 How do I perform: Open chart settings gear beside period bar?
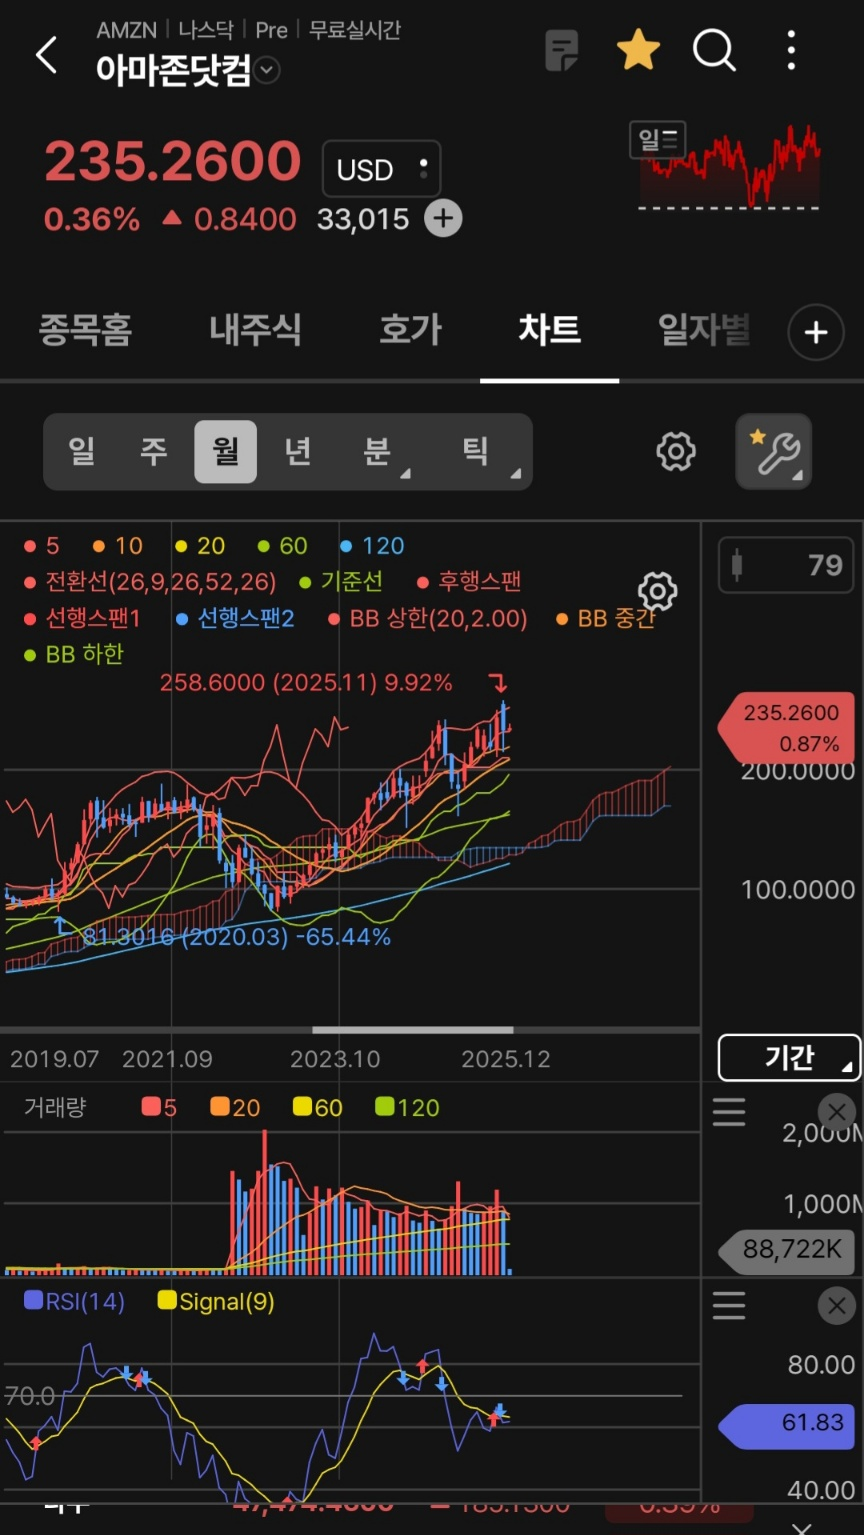pos(676,451)
